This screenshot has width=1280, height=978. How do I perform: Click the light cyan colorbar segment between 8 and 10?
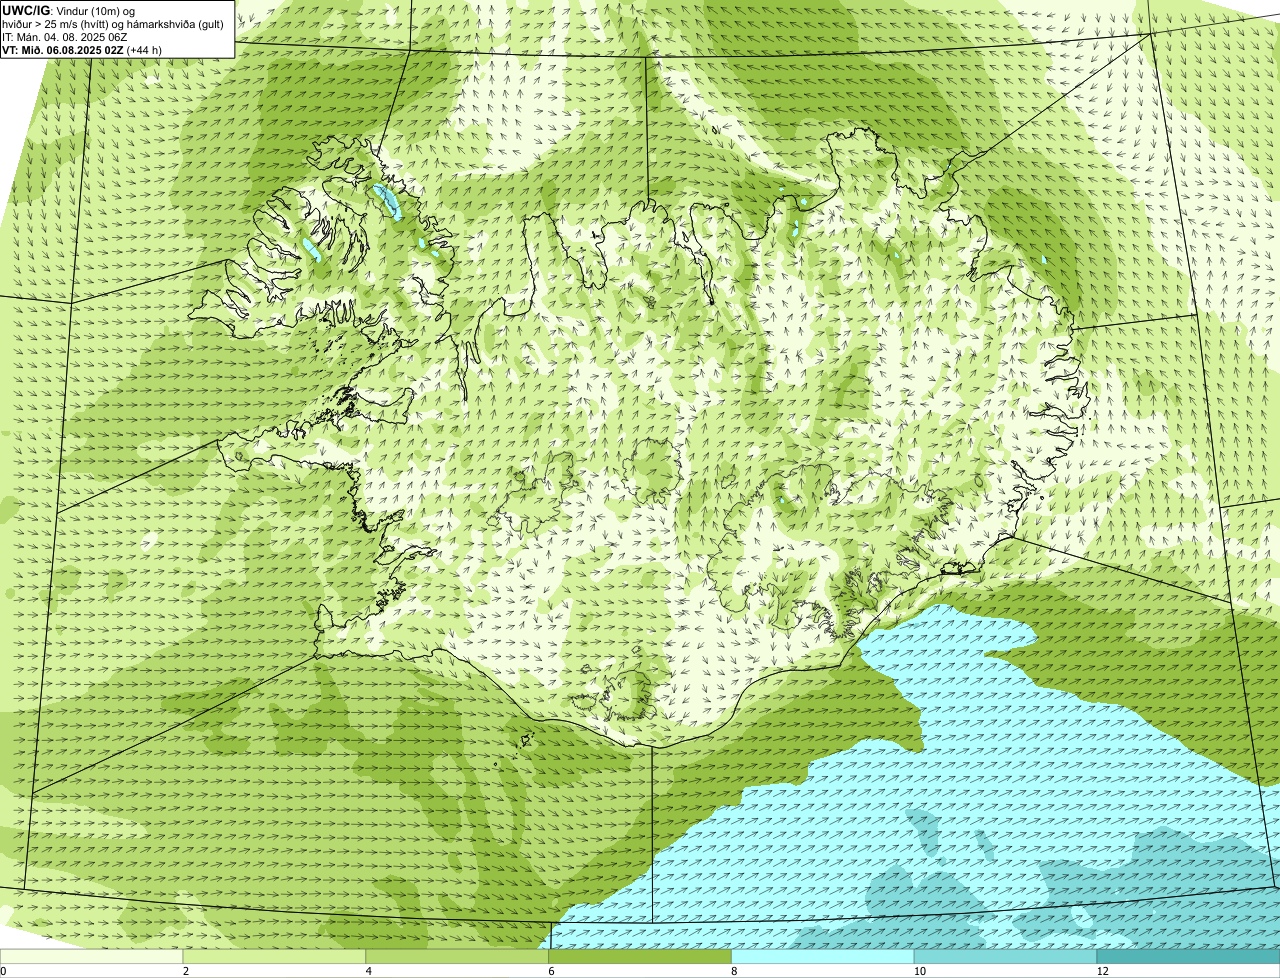[x=823, y=957]
